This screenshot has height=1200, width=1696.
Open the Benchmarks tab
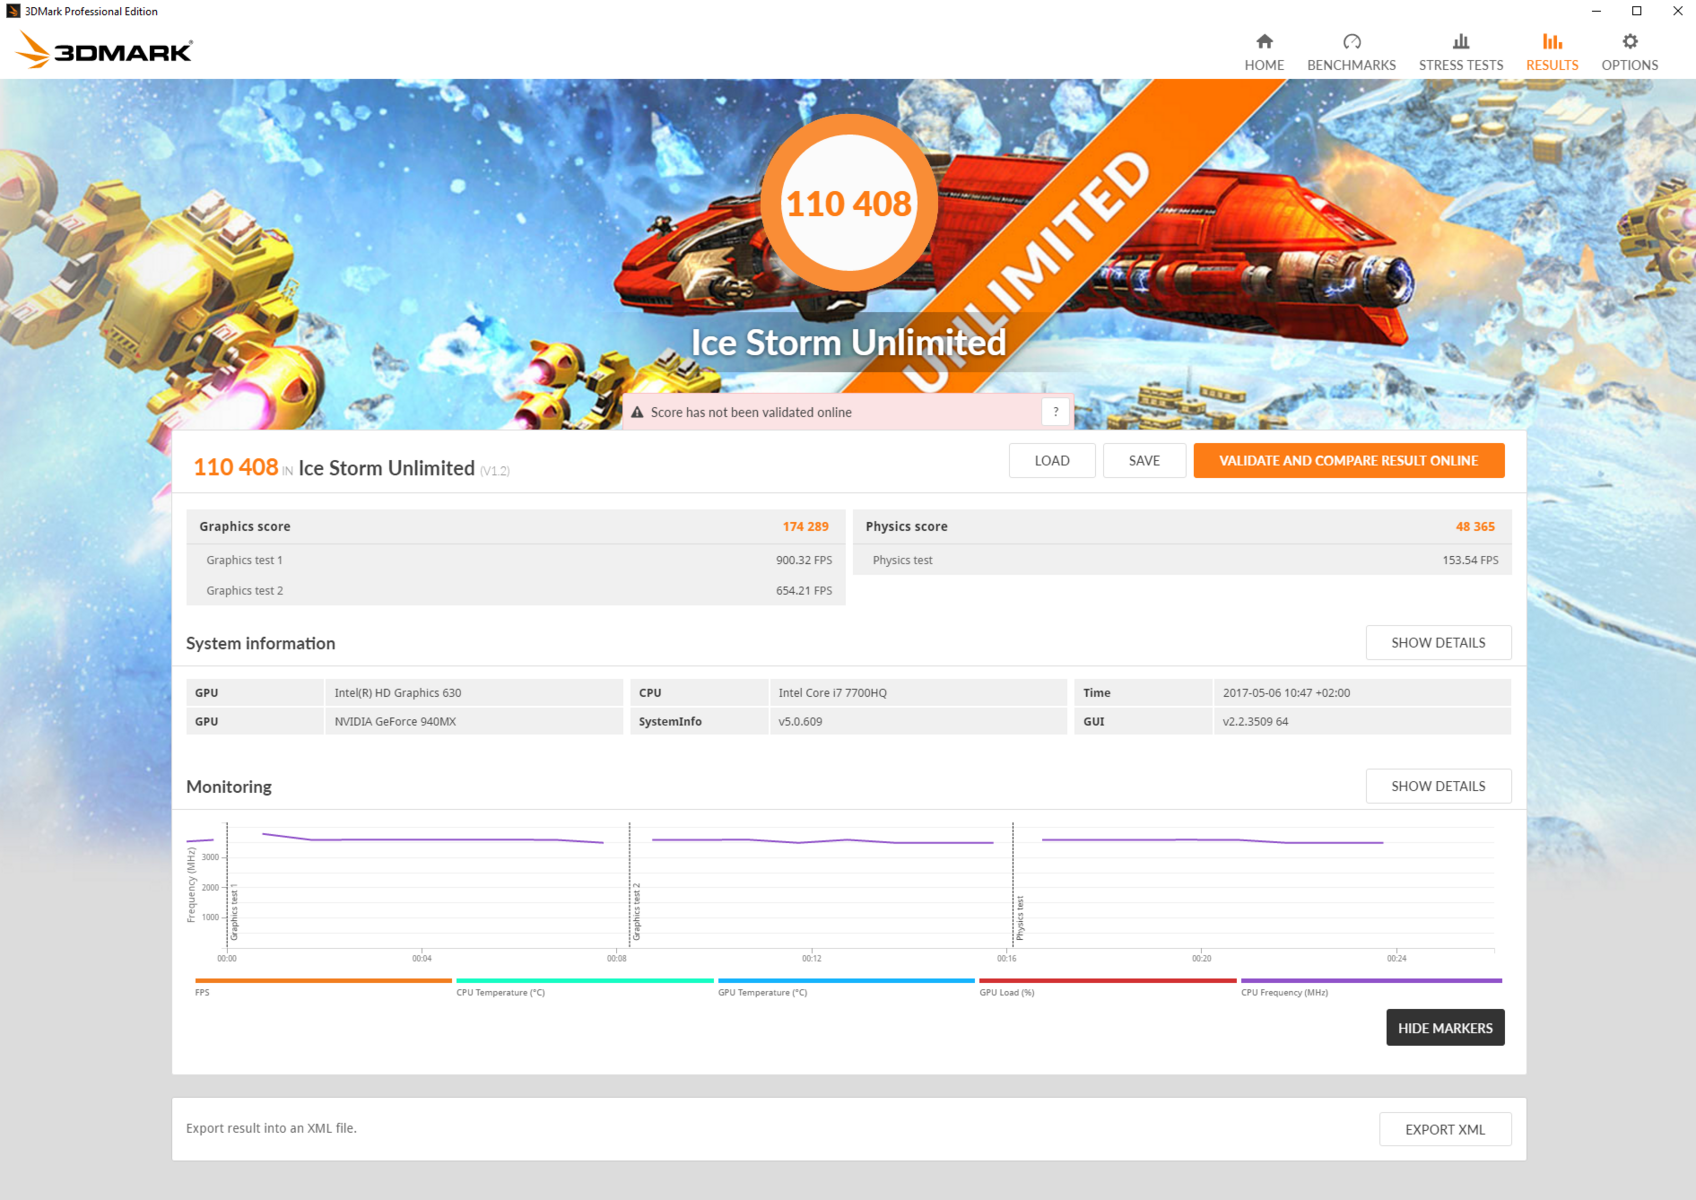tap(1351, 52)
